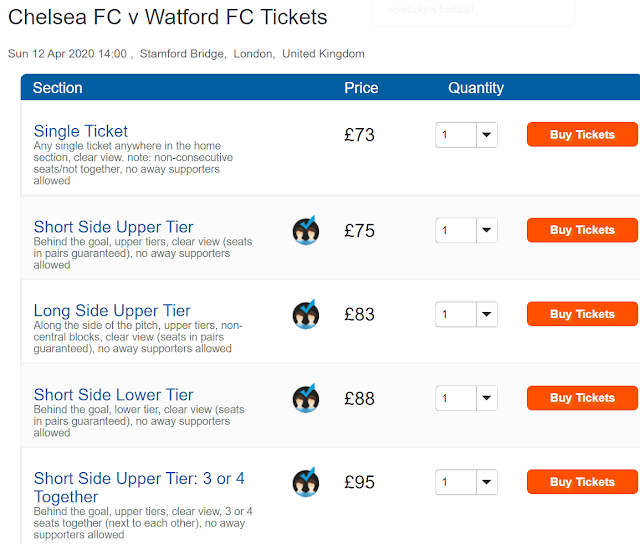Screen dimensions: 640x544
Task: Click the badge icon in the 3 or 4 Together row
Action: (305, 483)
